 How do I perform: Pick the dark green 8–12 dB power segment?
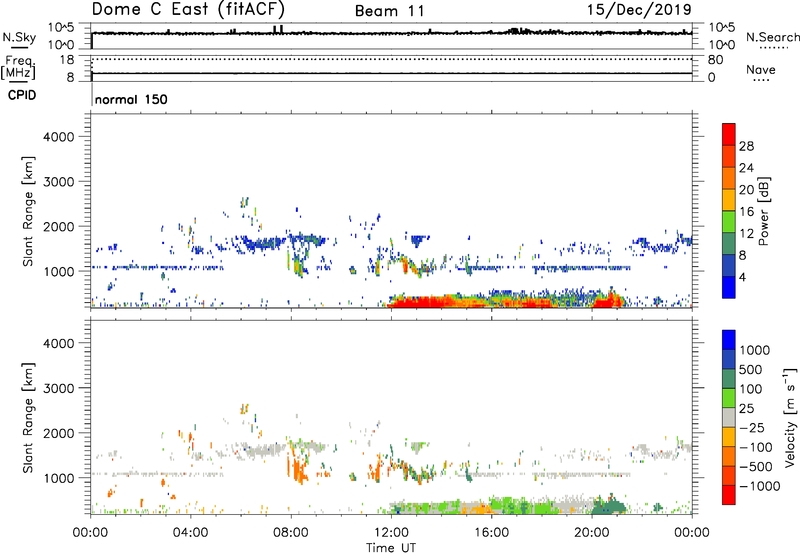click(x=729, y=244)
